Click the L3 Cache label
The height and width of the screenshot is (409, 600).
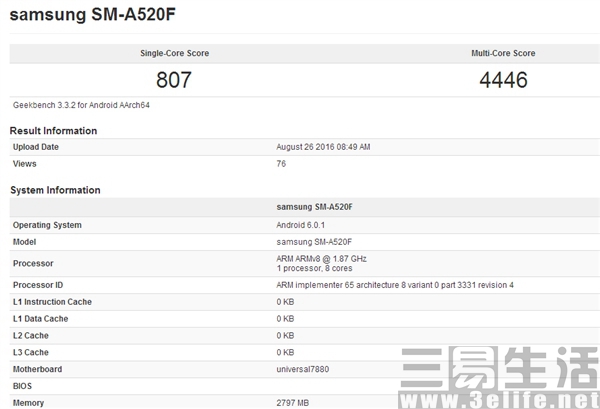[x=31, y=352]
